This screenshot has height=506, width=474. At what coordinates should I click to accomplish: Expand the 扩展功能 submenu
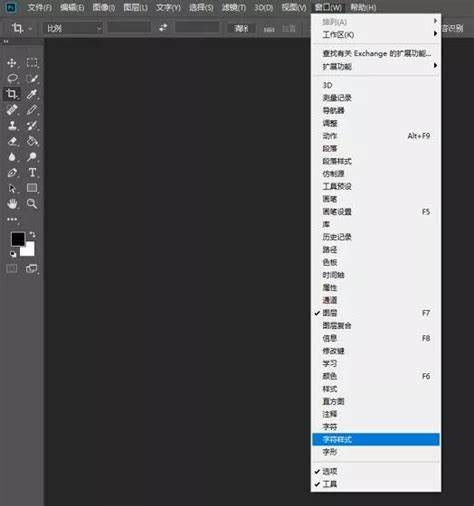click(375, 66)
